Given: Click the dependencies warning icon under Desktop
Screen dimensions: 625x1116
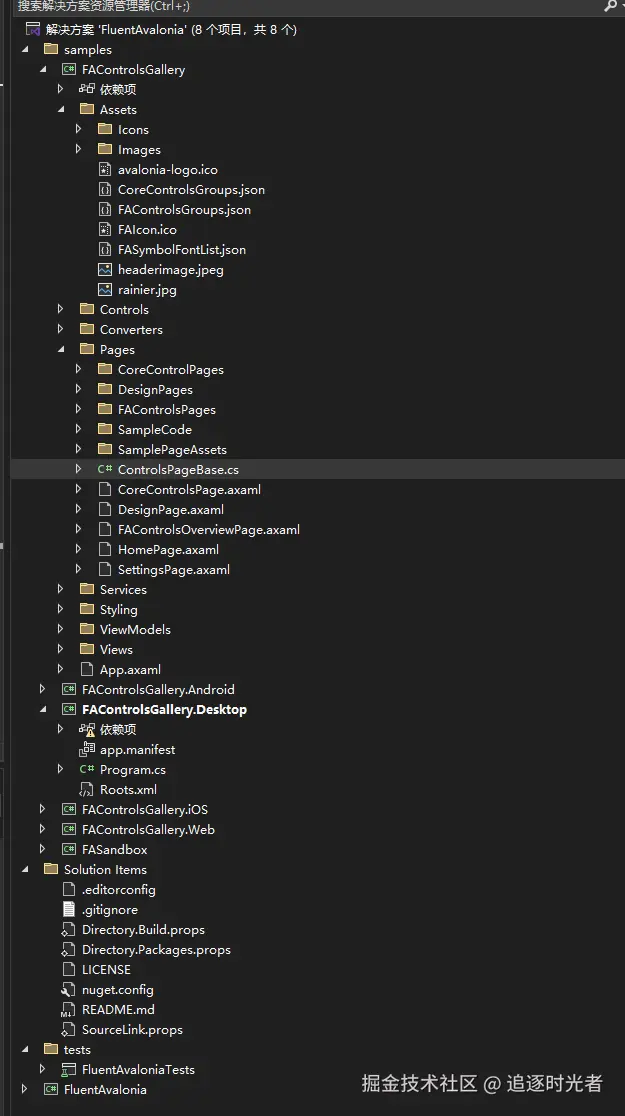Looking at the screenshot, I should (87, 730).
